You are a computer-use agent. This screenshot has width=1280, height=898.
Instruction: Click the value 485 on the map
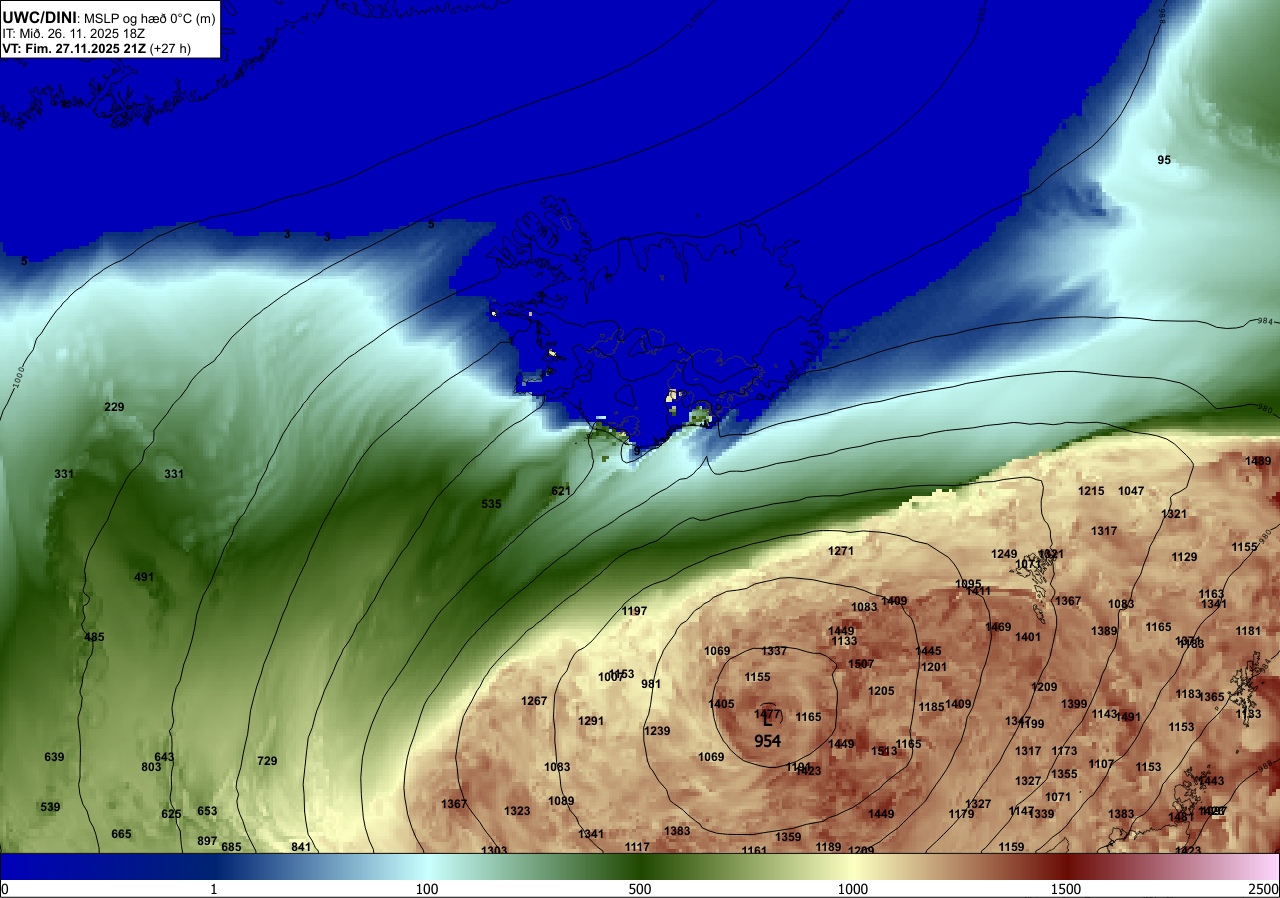coord(94,637)
